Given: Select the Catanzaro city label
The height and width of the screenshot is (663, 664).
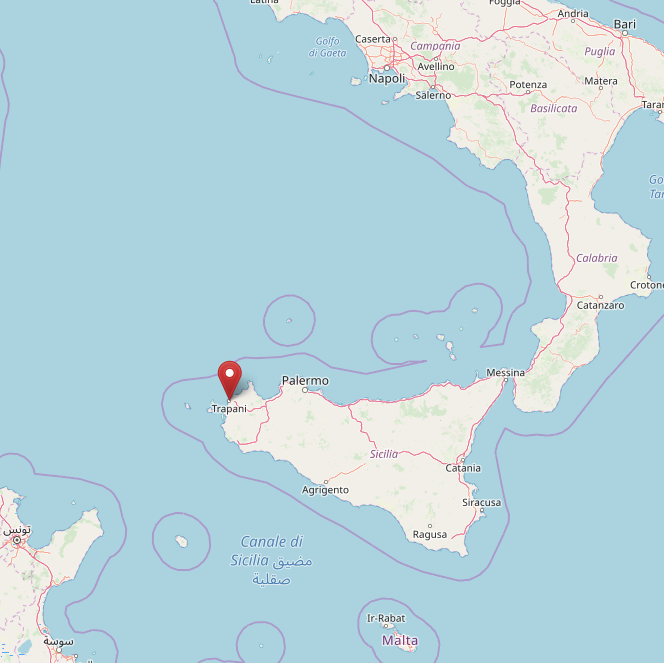Looking at the screenshot, I should click(x=600, y=305).
